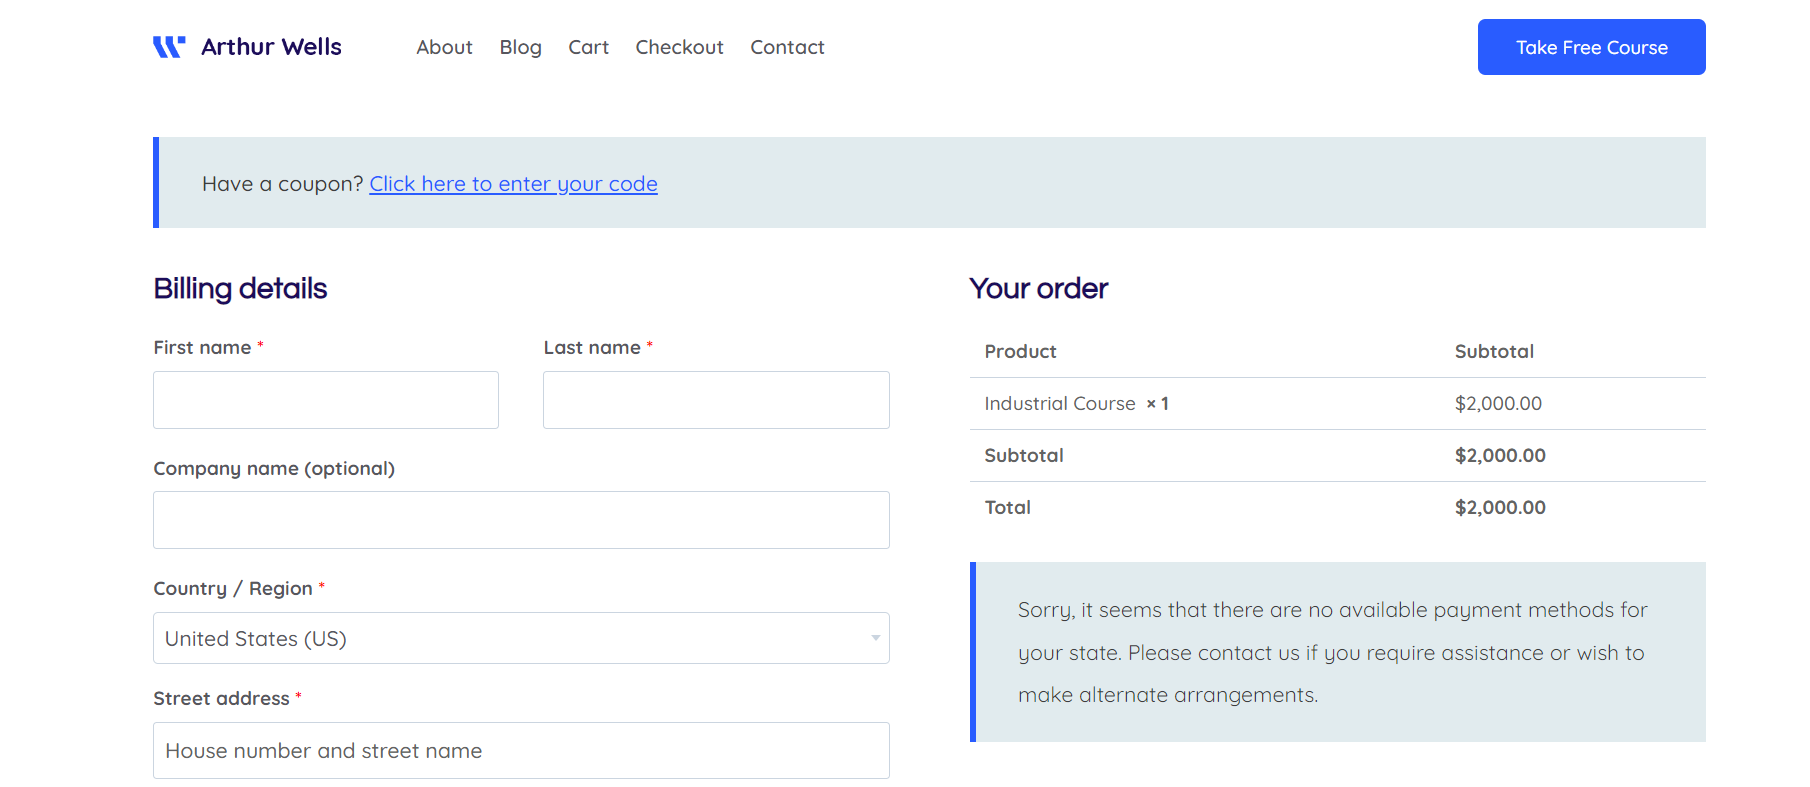The width and height of the screenshot is (1810, 787).
Task: Click the Company name (optional) label
Action: coord(274,469)
